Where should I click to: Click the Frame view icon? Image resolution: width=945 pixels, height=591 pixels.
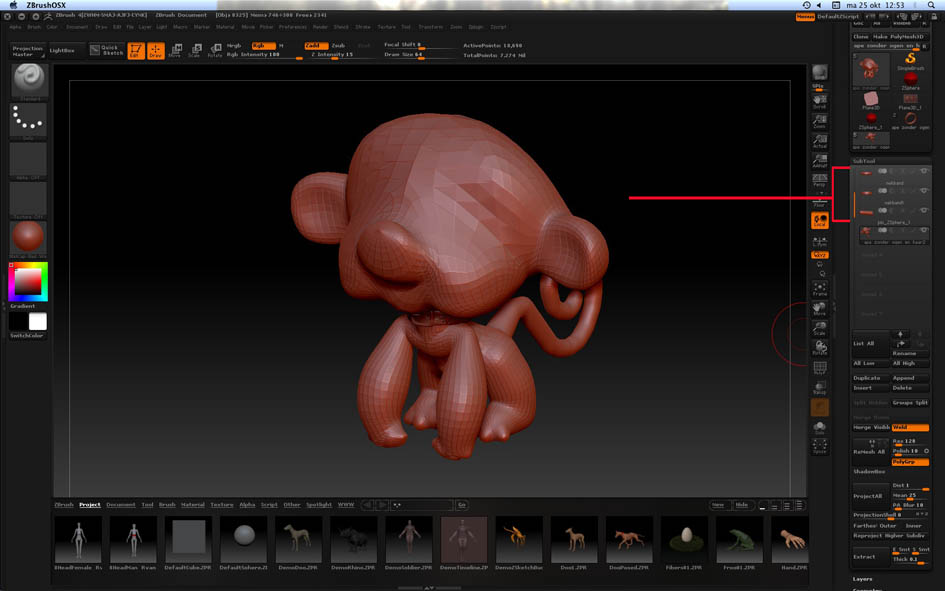(x=819, y=289)
